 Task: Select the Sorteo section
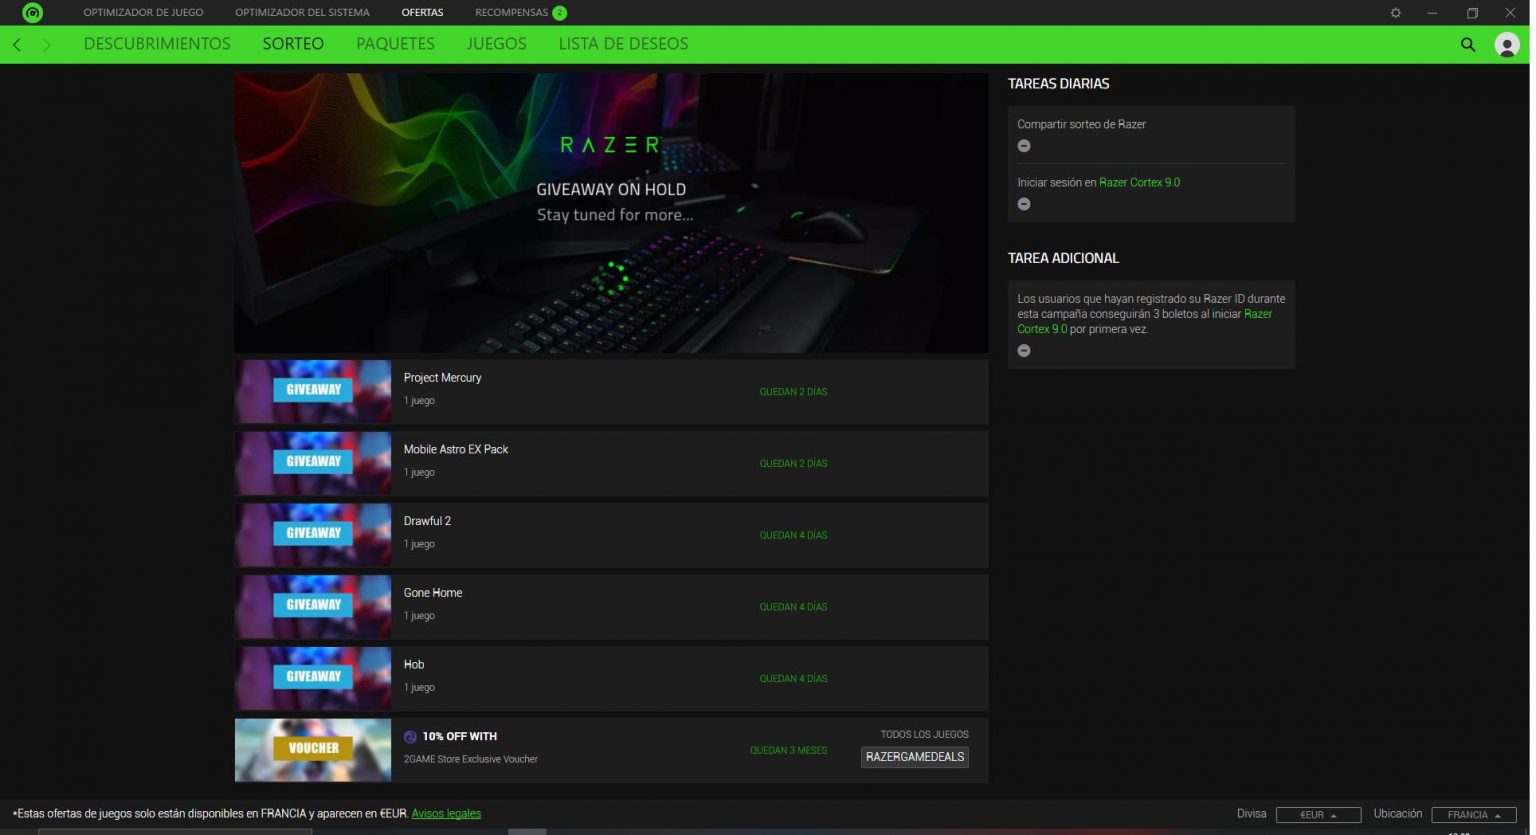[x=294, y=44]
